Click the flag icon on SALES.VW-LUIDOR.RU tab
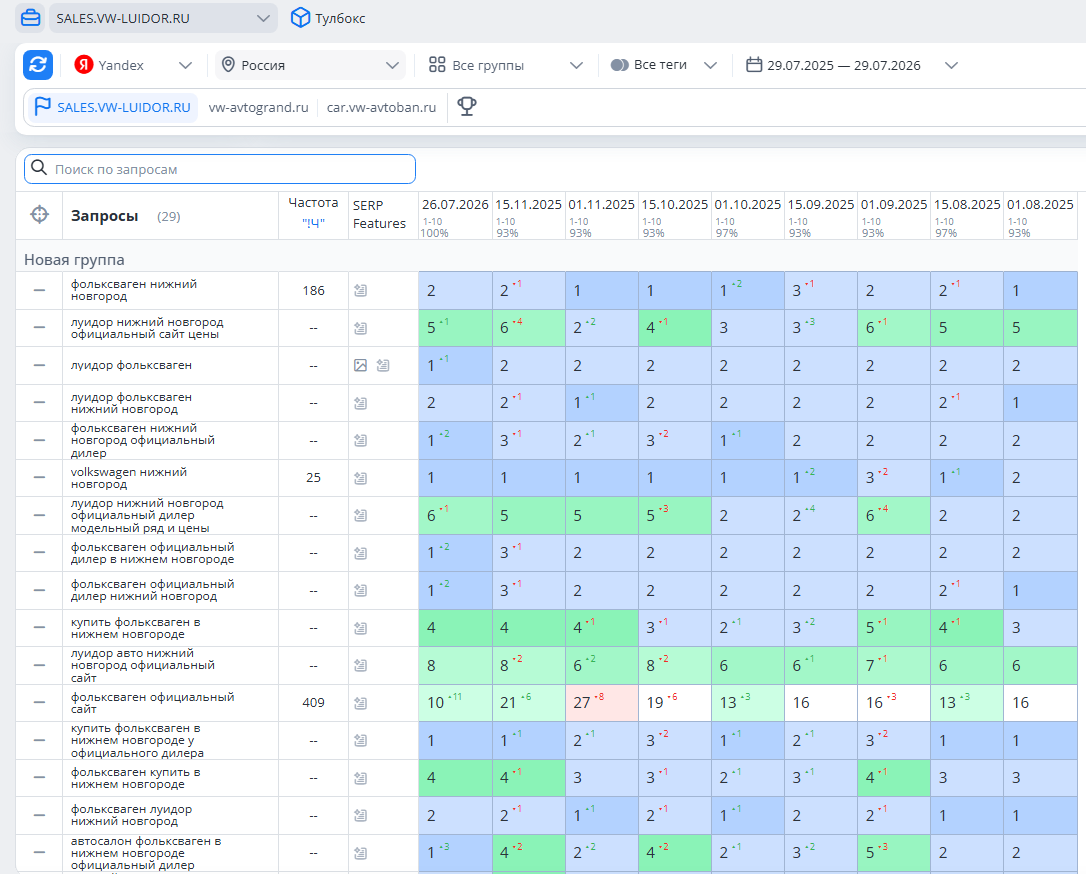1086x874 pixels. (42, 107)
